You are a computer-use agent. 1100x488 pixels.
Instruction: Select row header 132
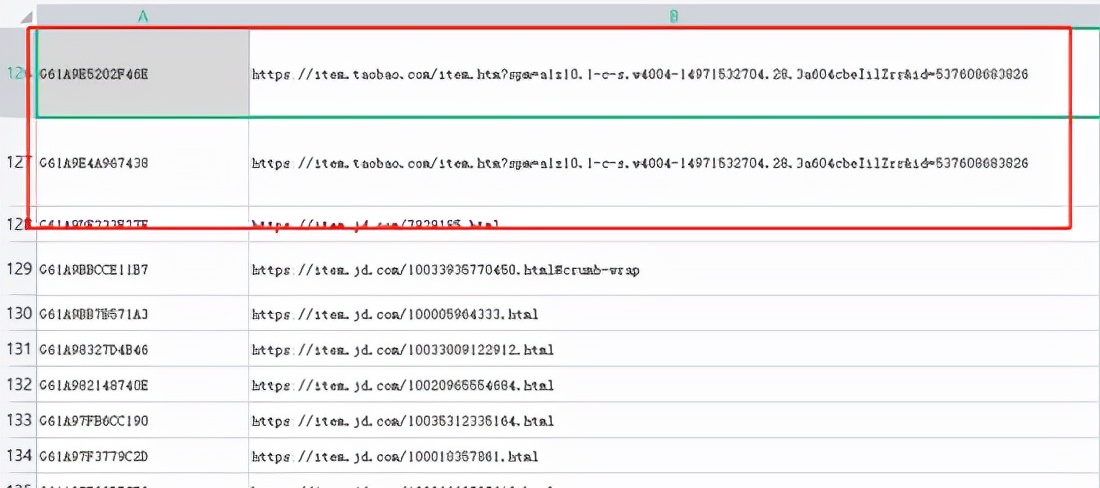[x=18, y=384]
